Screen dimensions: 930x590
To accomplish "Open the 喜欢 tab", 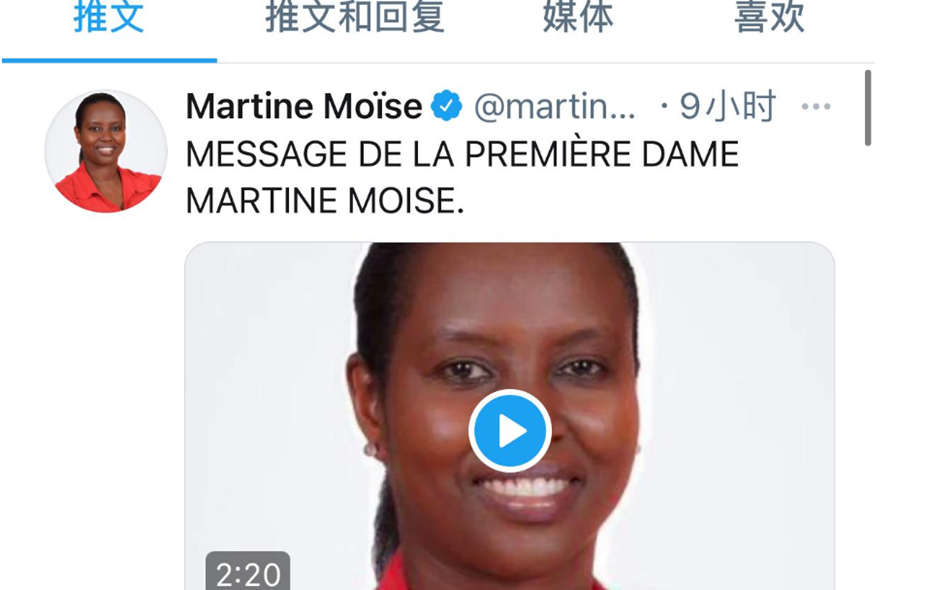I will pyautogui.click(x=769, y=18).
